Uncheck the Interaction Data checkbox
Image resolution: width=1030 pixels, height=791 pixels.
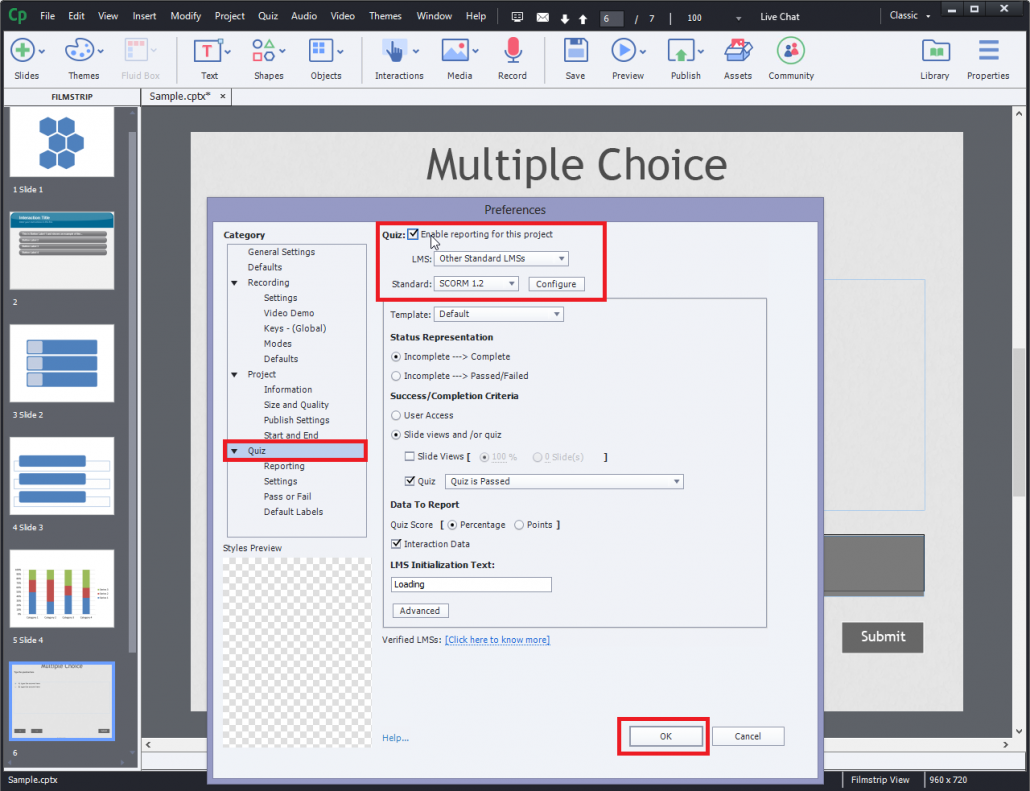coord(396,544)
